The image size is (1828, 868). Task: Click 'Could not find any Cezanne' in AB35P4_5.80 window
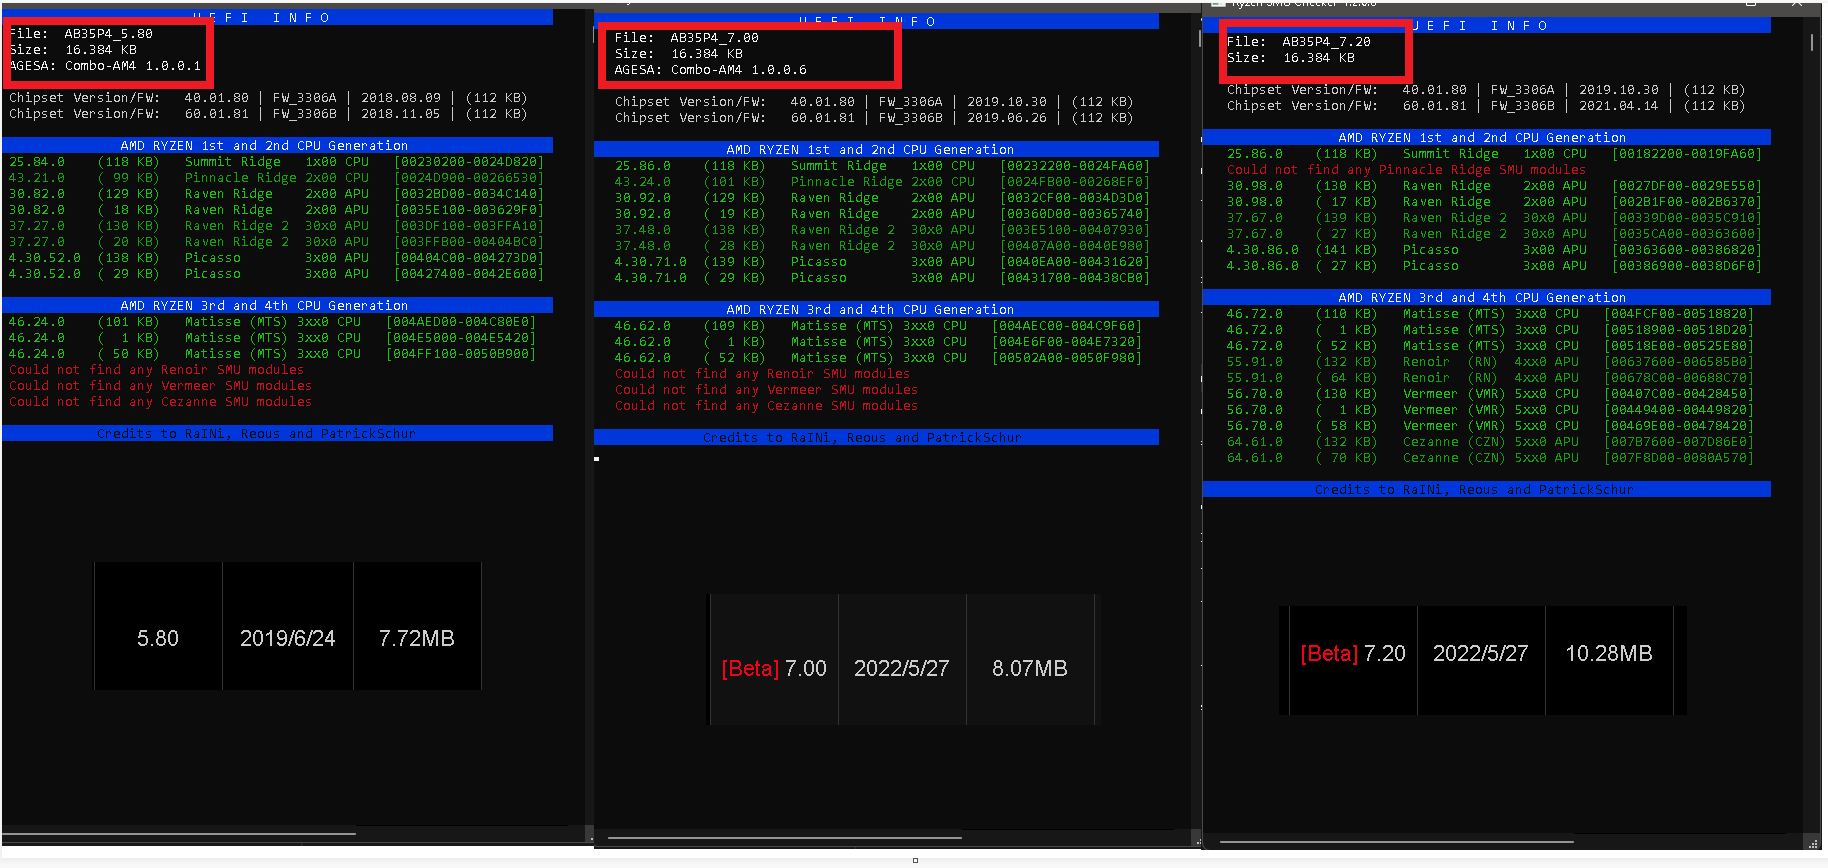(160, 402)
